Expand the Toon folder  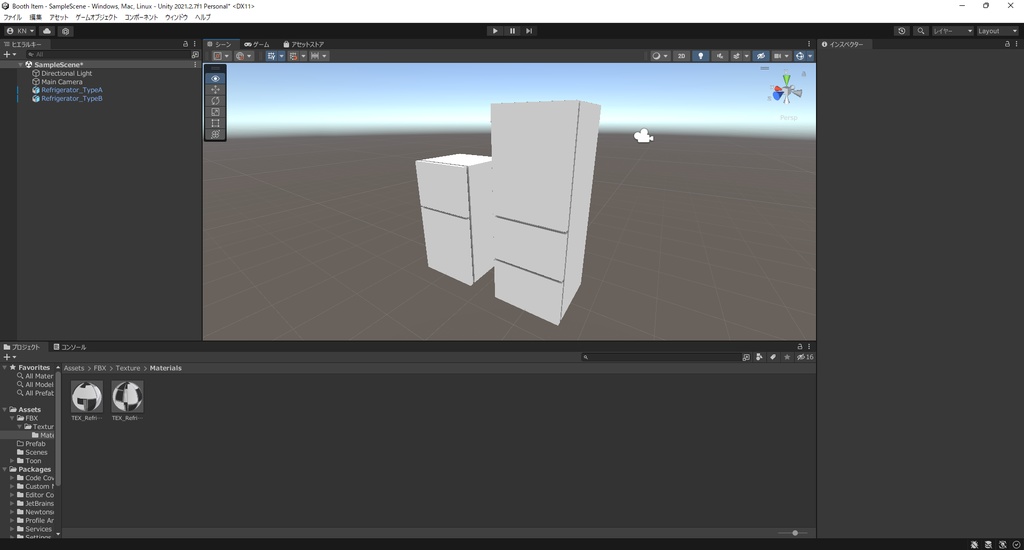tap(12, 461)
